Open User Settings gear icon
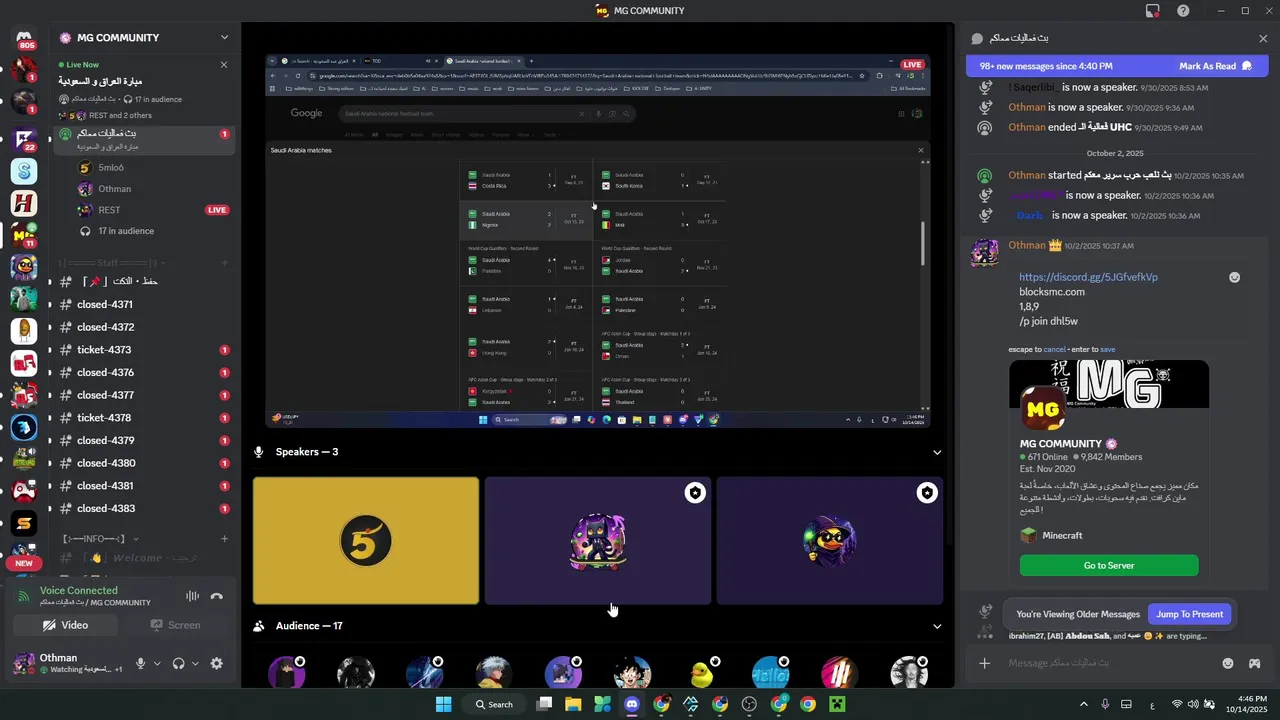 coord(216,663)
